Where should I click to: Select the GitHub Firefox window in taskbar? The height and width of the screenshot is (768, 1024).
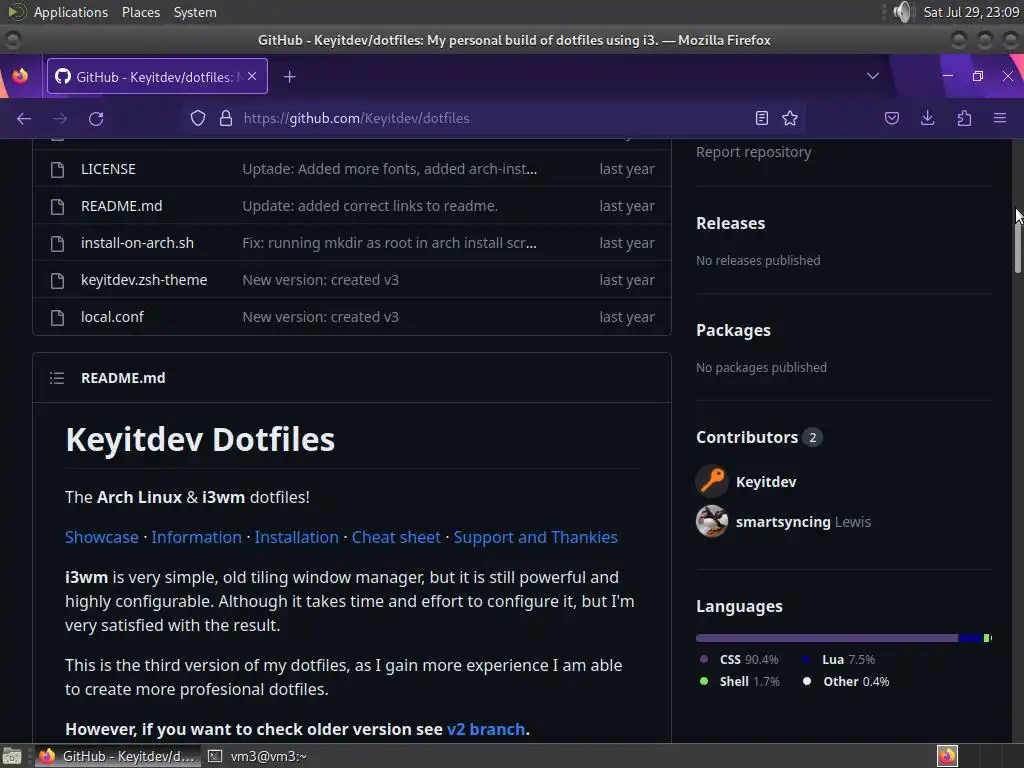coord(117,756)
